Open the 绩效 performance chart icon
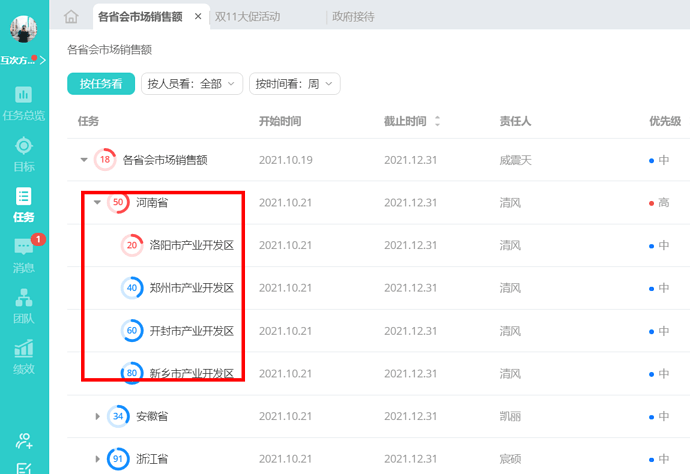This screenshot has height=474, width=690. coord(24,348)
